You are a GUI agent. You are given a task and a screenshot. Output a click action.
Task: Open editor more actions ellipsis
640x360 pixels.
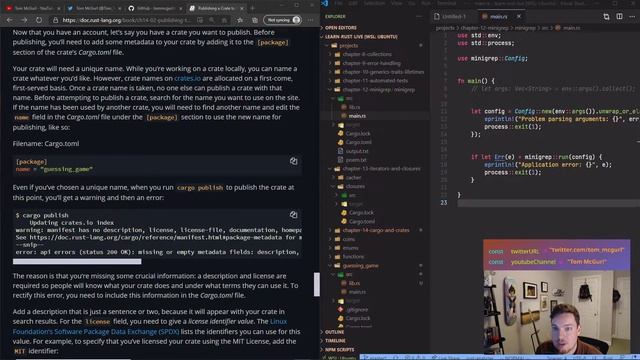632,17
